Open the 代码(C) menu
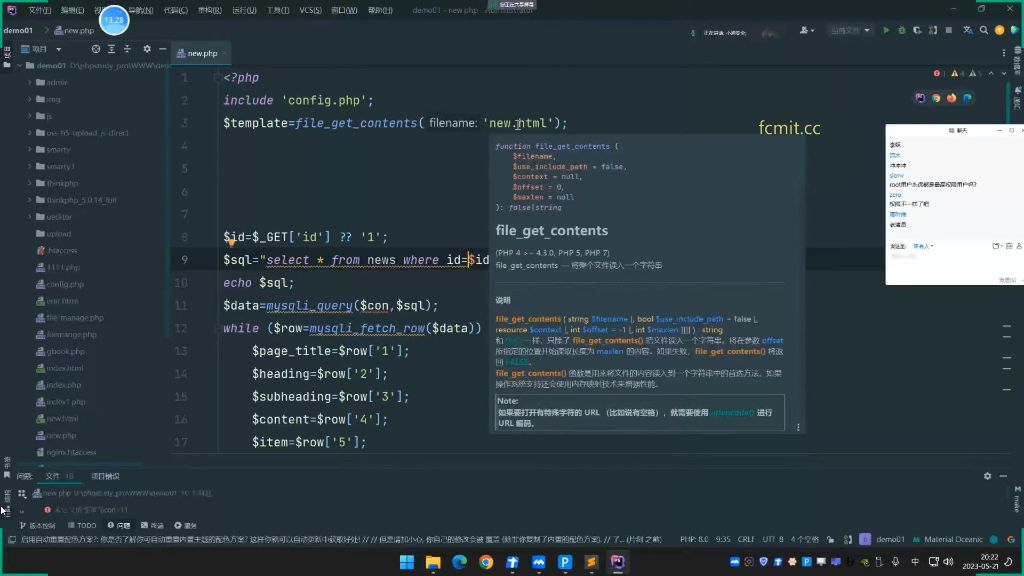Image resolution: width=1024 pixels, height=576 pixels. coord(175,10)
